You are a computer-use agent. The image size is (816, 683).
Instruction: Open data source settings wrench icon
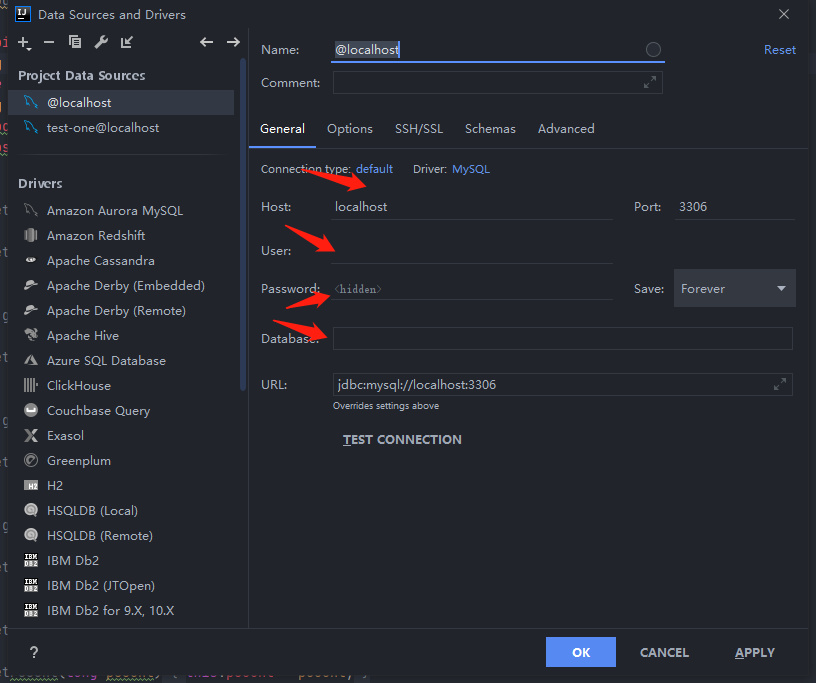click(101, 42)
